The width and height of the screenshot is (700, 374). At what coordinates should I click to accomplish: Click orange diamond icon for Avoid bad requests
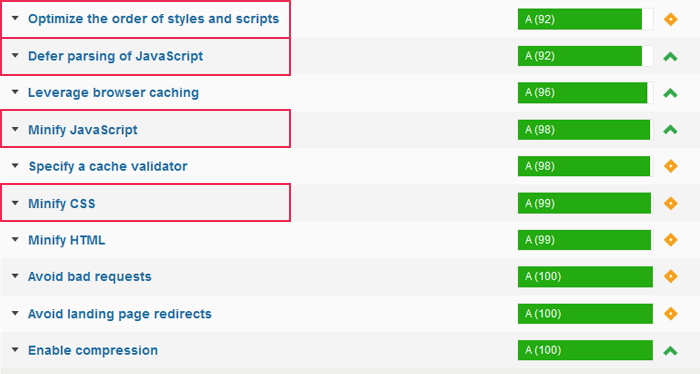[671, 276]
